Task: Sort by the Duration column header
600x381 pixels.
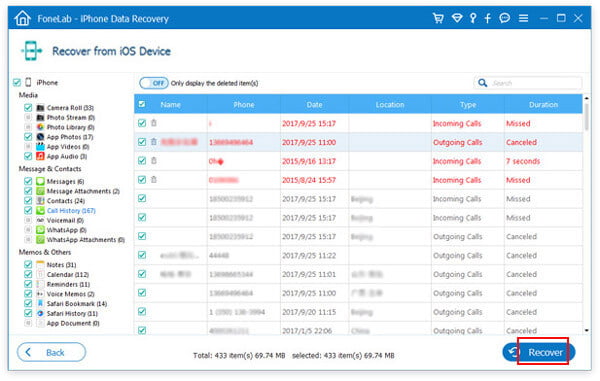Action: (x=543, y=104)
